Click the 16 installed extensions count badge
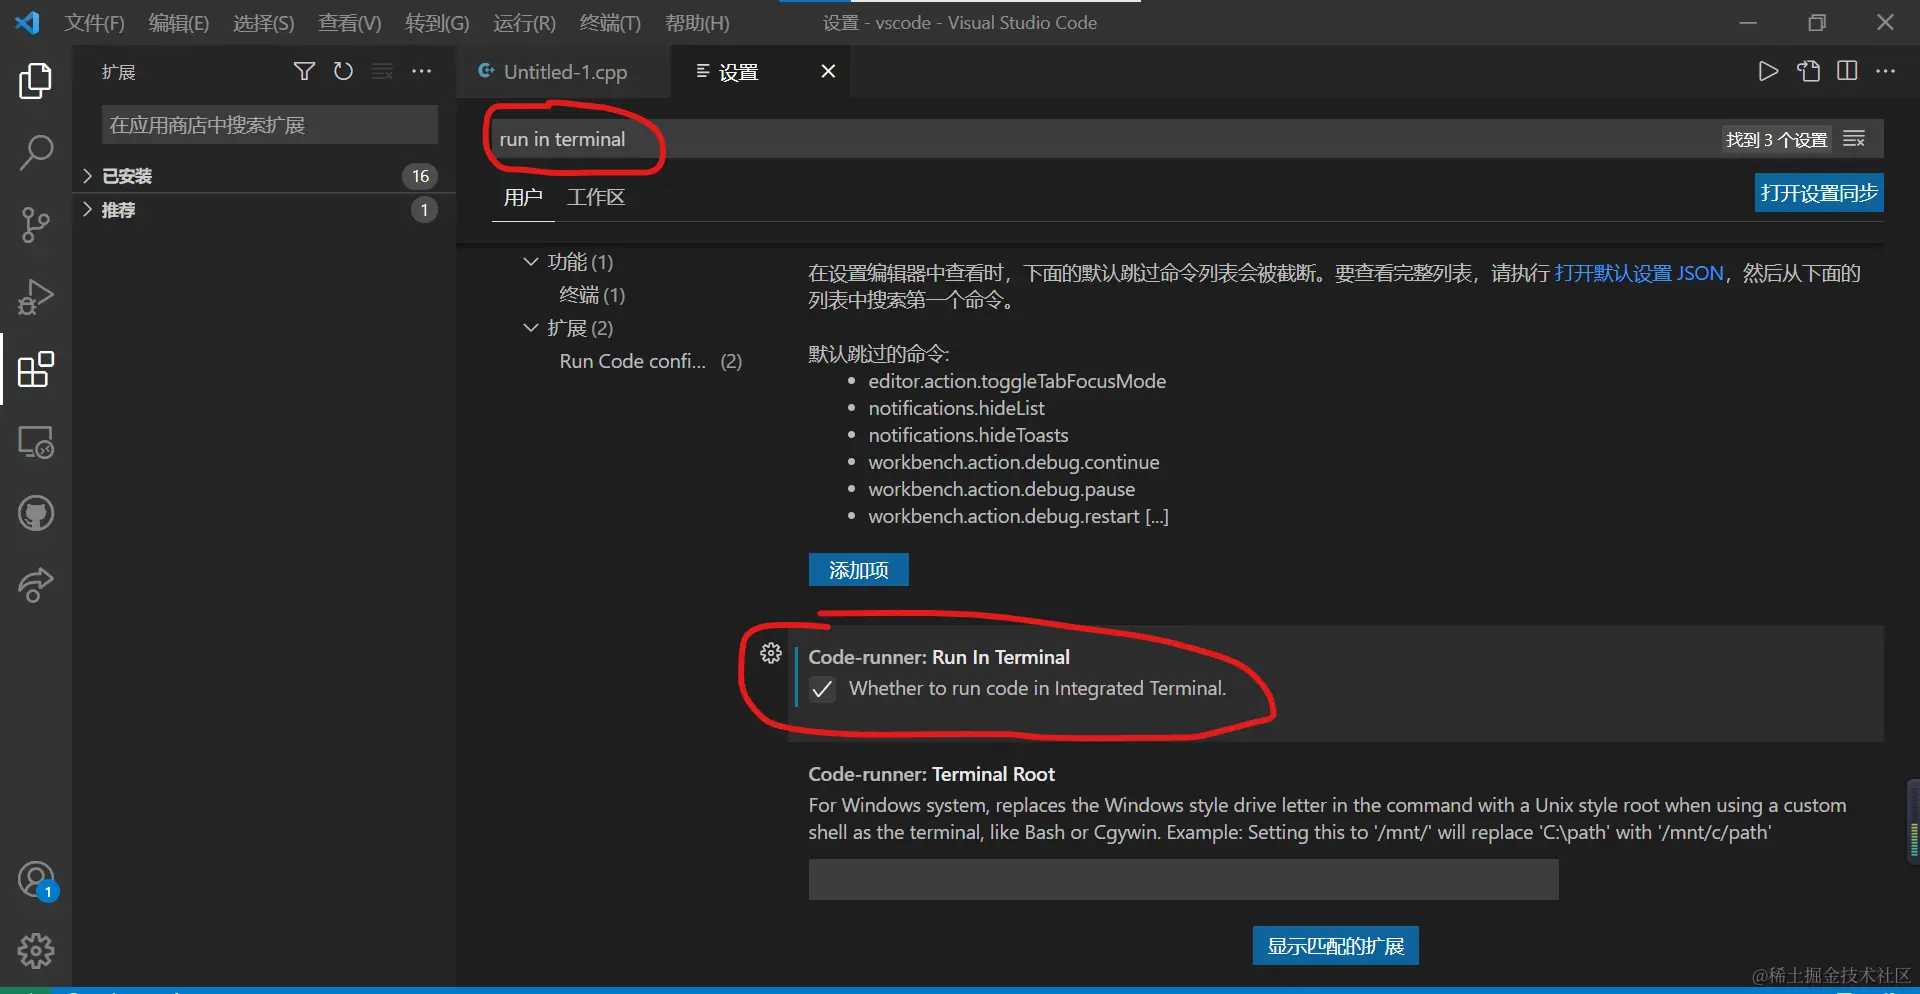Image resolution: width=1920 pixels, height=994 pixels. point(420,176)
